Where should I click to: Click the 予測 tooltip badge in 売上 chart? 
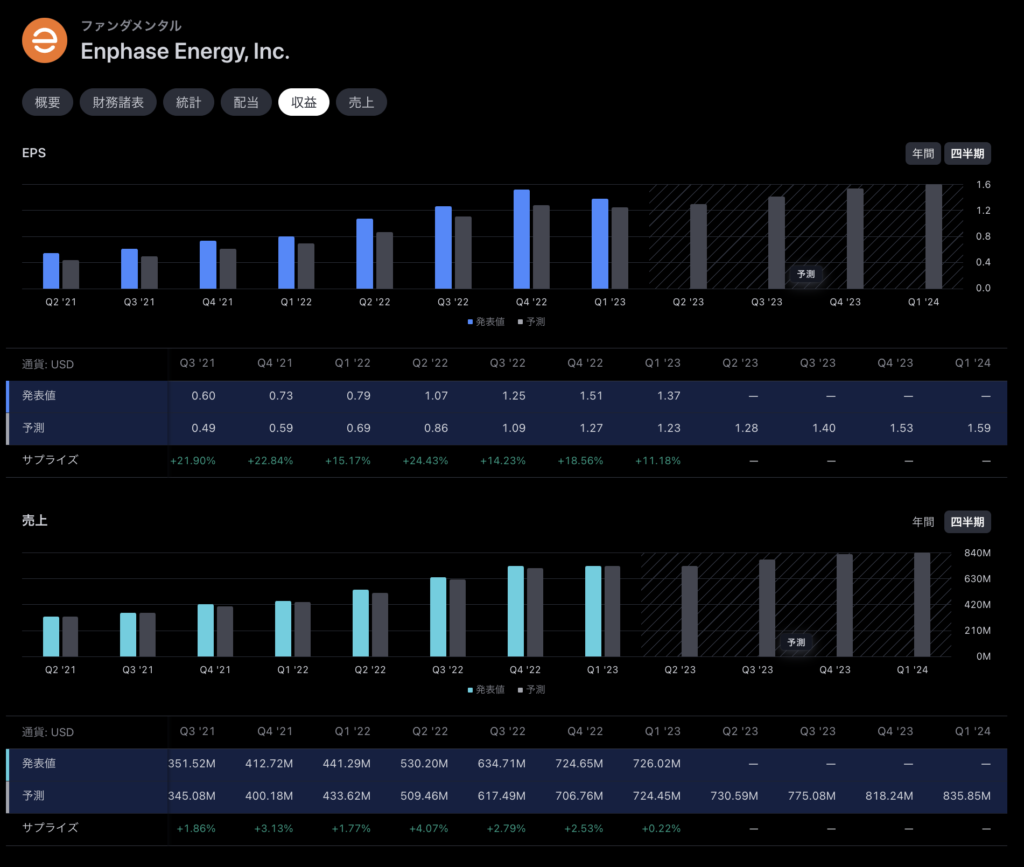(x=796, y=642)
